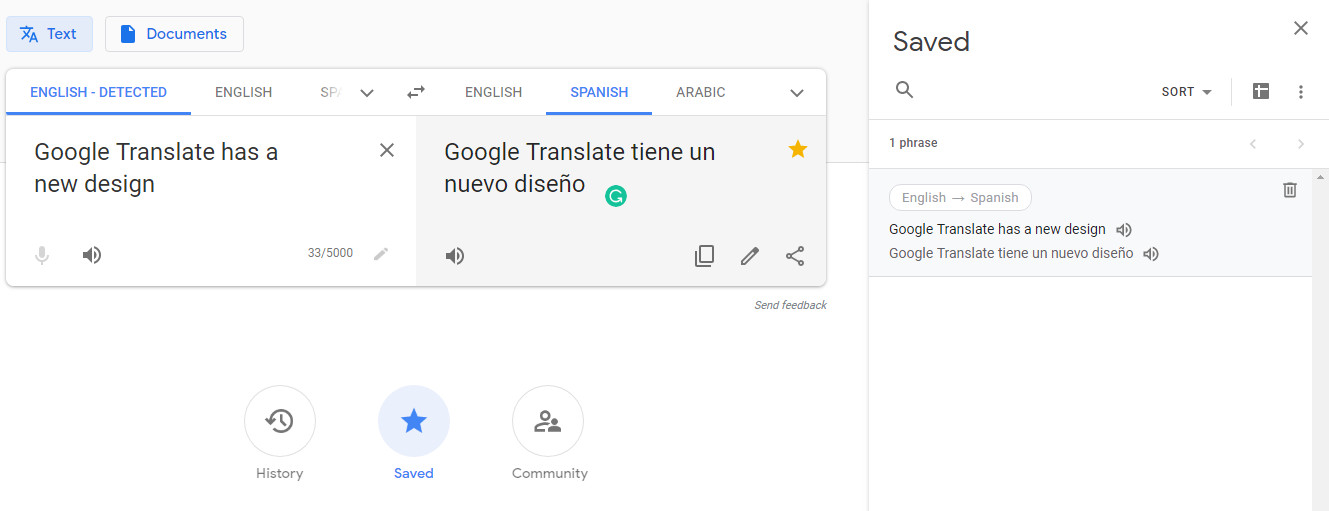Clear the source text with X
This screenshot has width=1329, height=511.
[387, 150]
